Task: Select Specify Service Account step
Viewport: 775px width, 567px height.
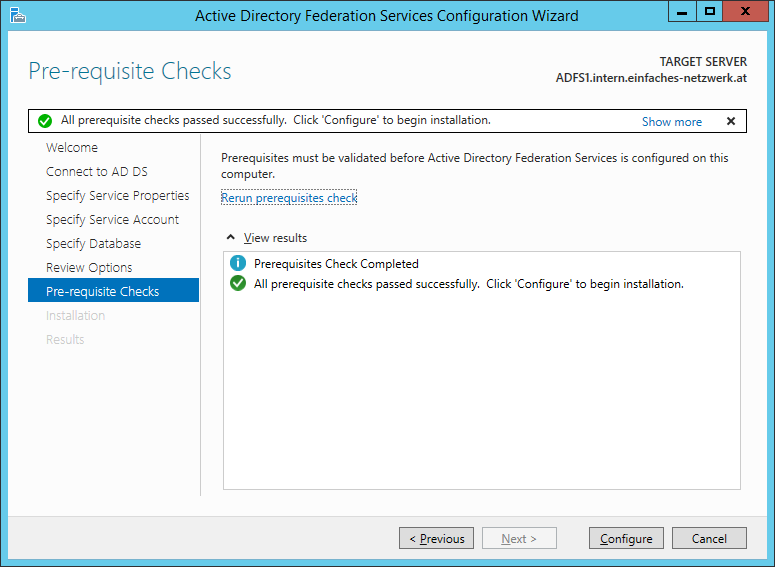Action: point(113,219)
